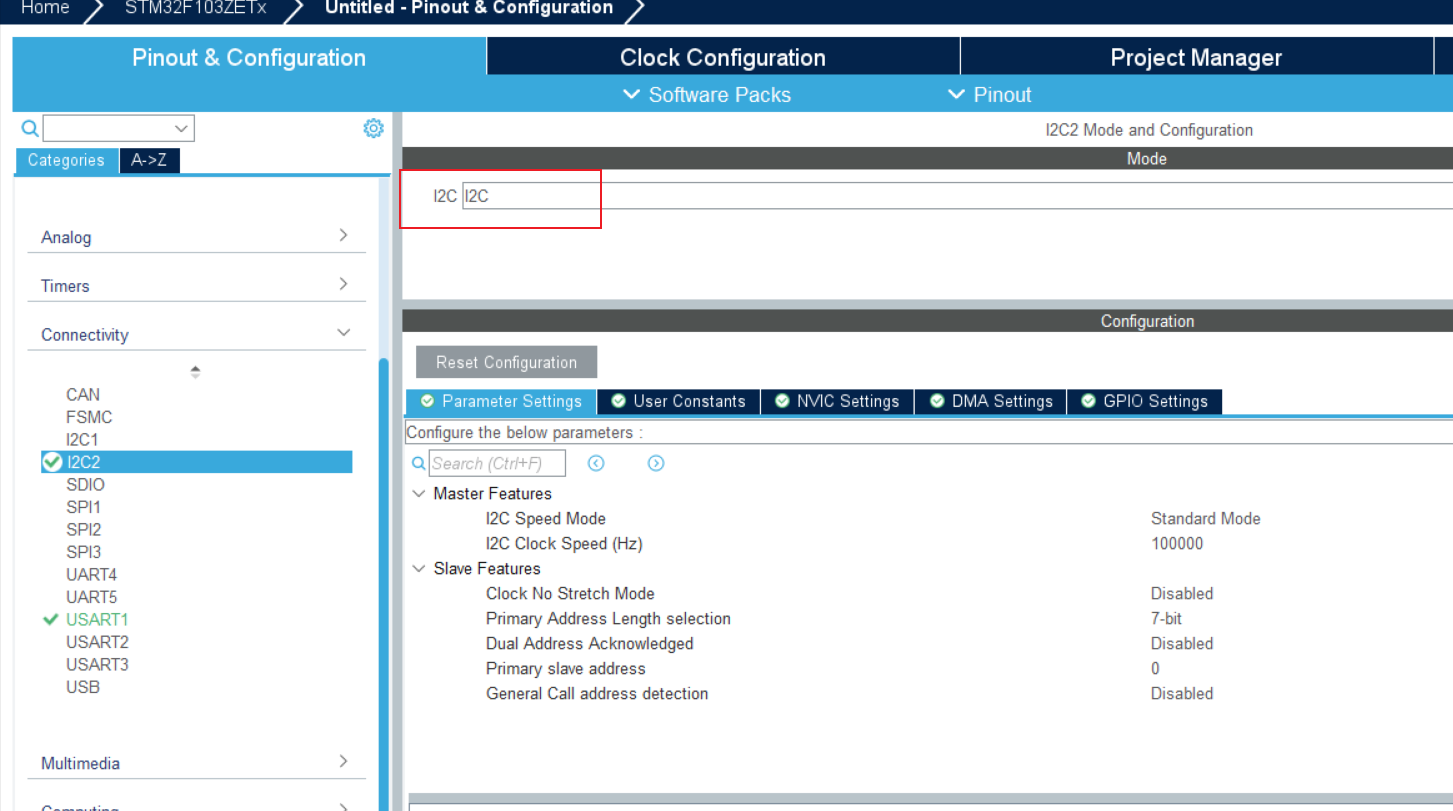Click the green check mark beside USART1

tap(52, 619)
